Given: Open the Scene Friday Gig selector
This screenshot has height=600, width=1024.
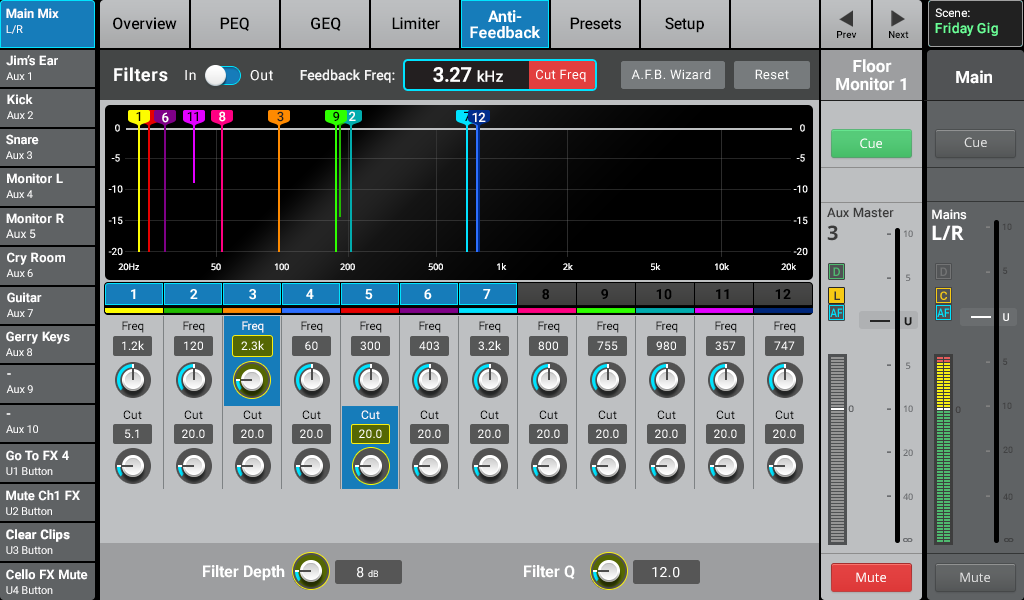Looking at the screenshot, I should 975,24.
